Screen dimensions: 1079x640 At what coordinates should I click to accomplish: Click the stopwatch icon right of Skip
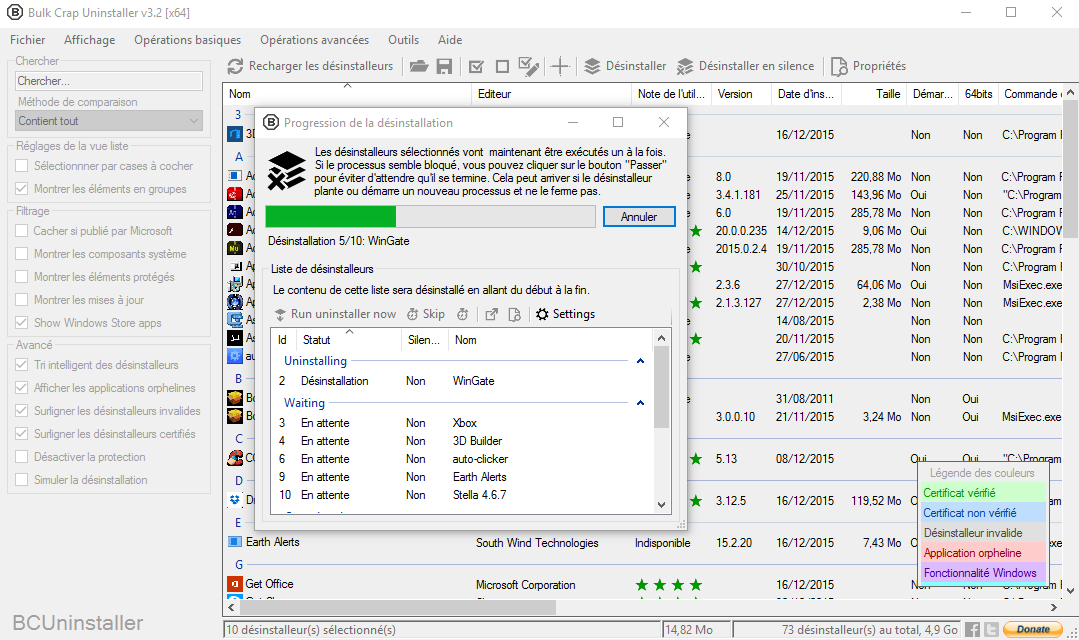(x=462, y=314)
